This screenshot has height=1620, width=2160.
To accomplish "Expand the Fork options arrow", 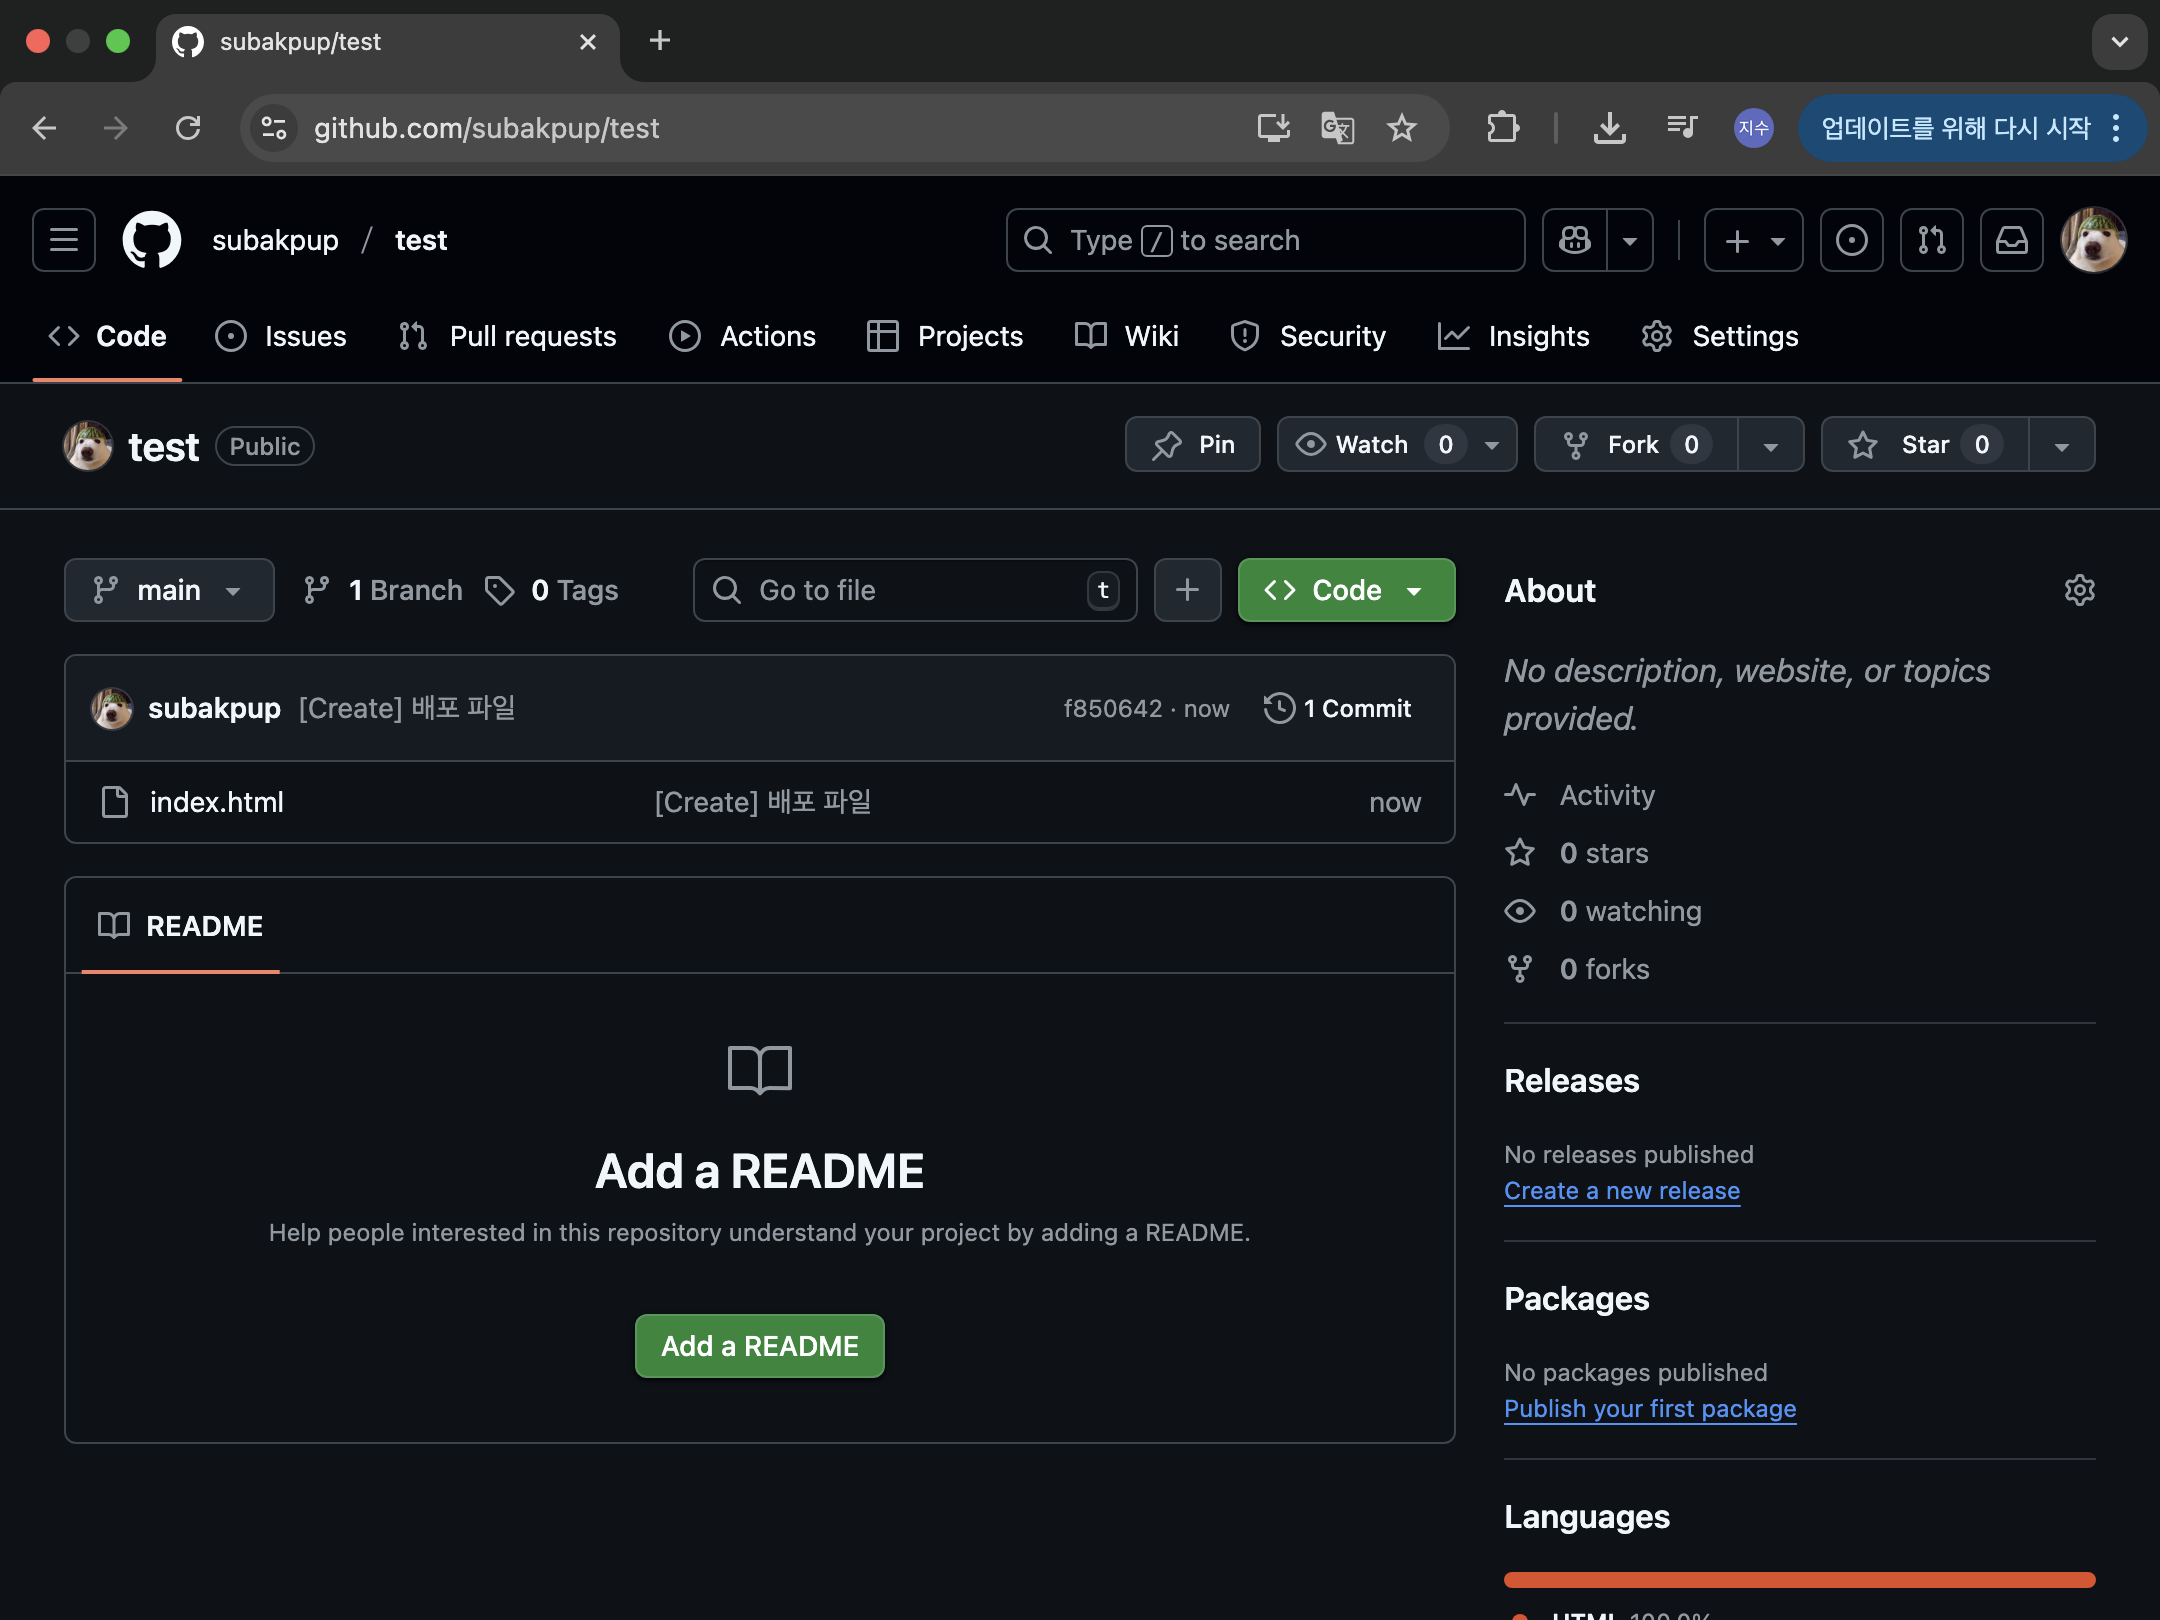I will [x=1770, y=445].
